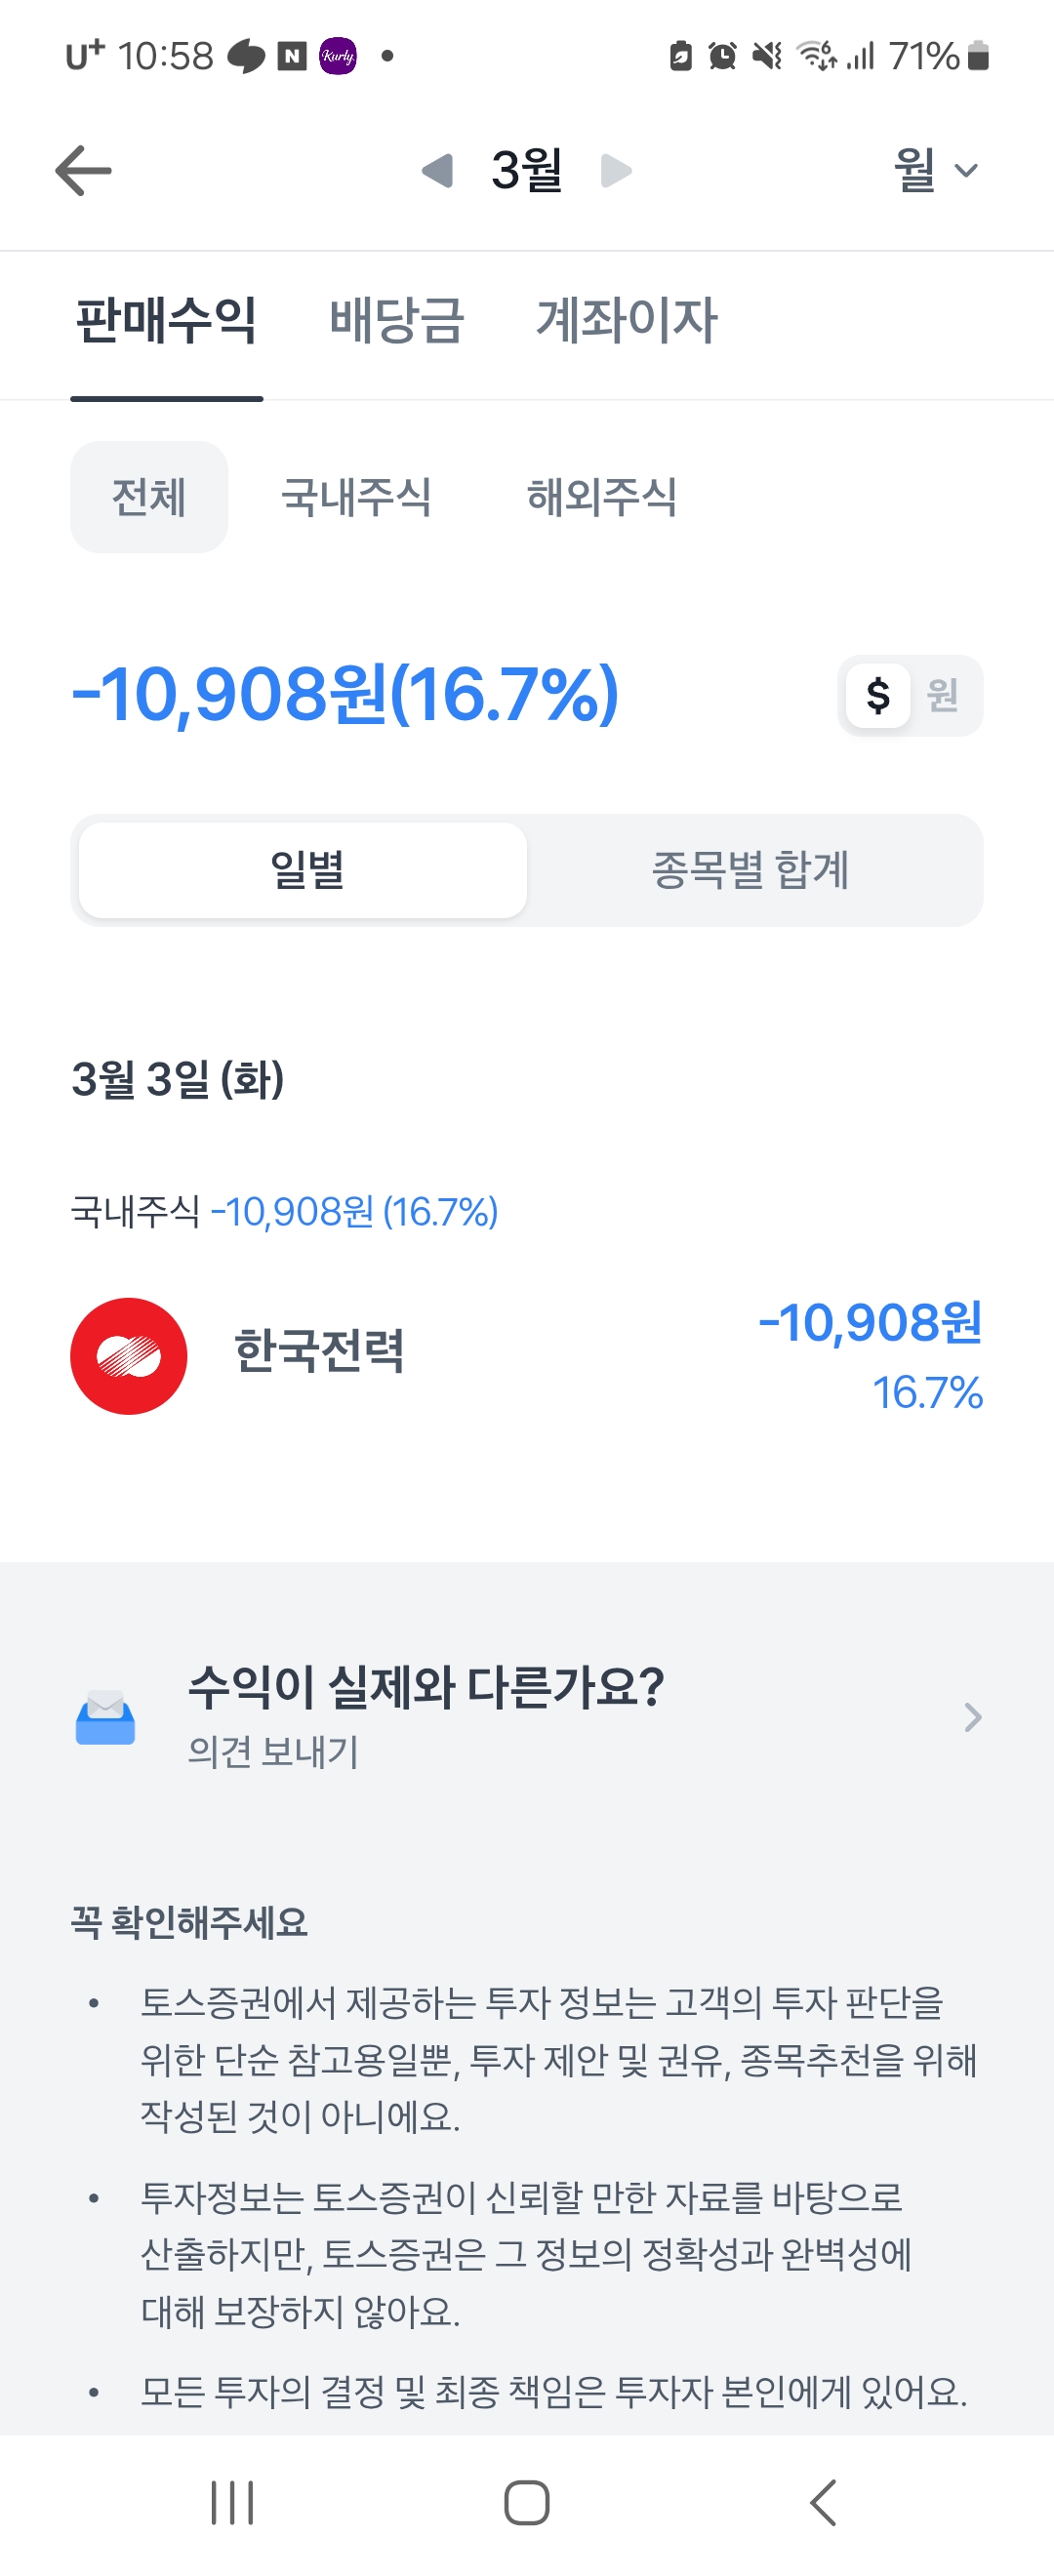1054x2576 pixels.
Task: Select the 일별 view segment
Action: (x=303, y=870)
